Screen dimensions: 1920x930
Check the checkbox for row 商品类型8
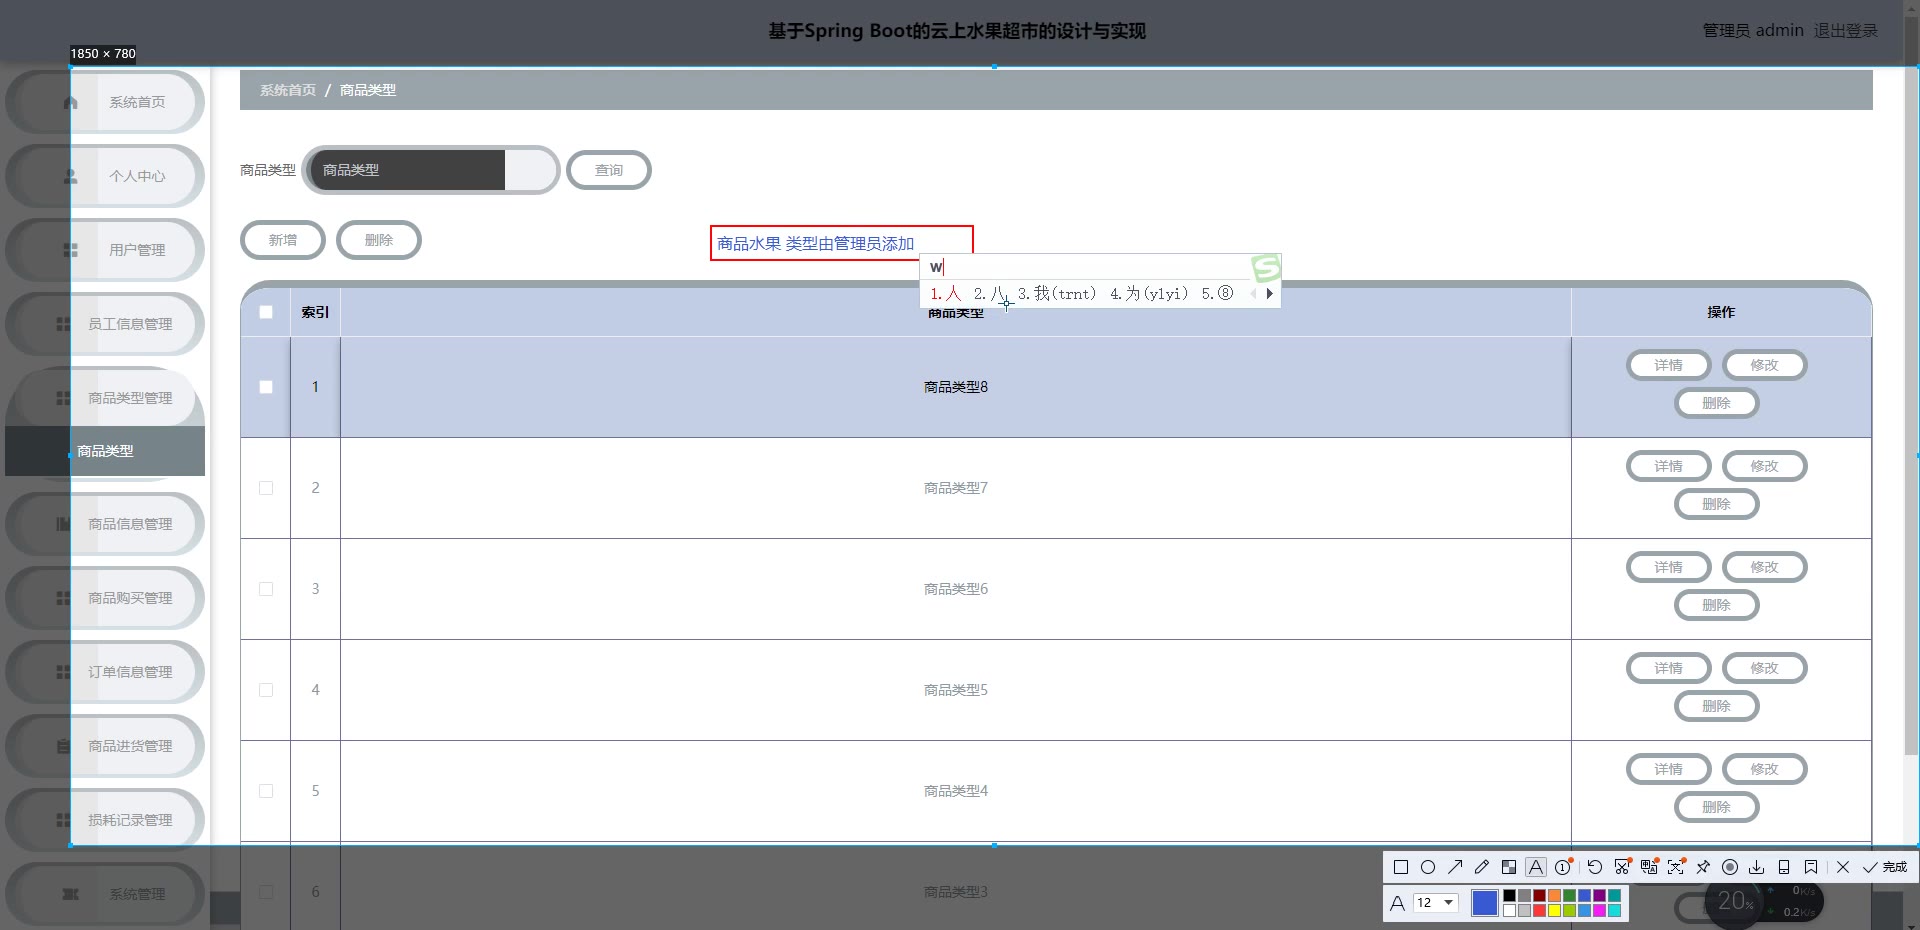[266, 387]
